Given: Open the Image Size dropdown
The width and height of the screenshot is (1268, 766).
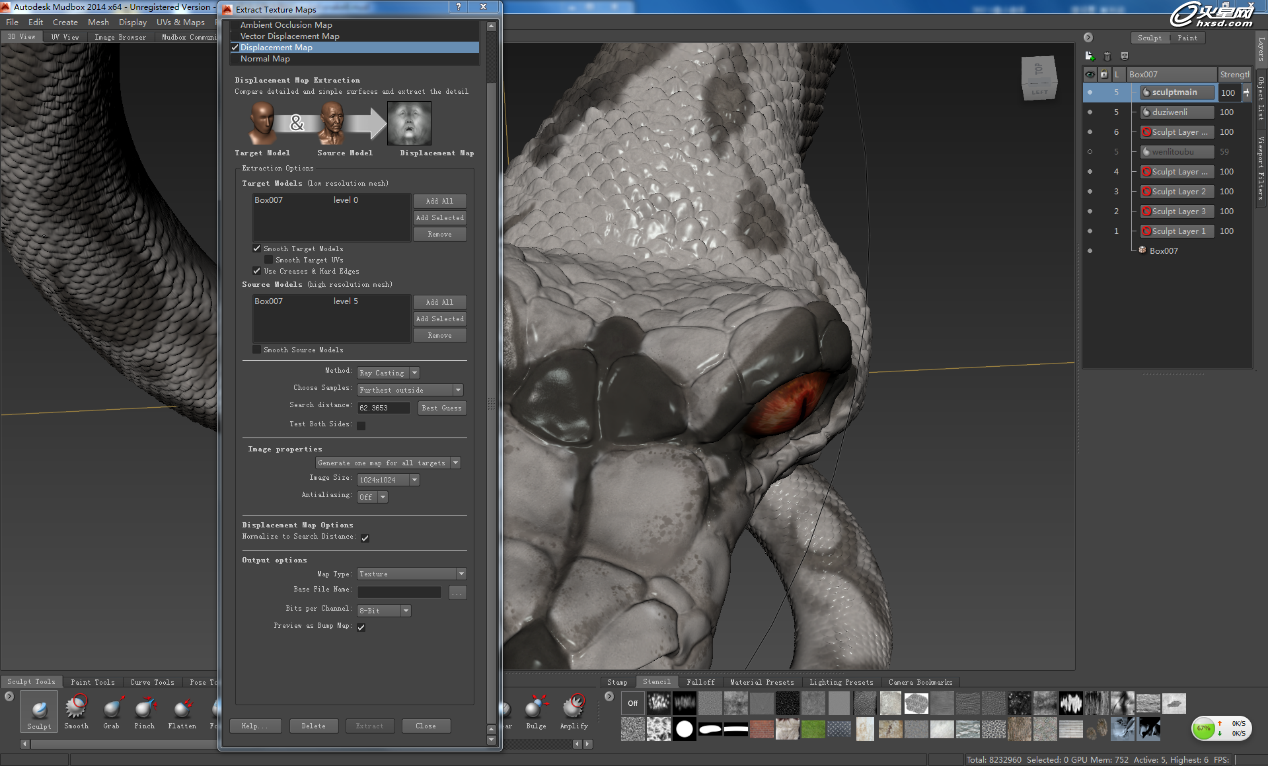Looking at the screenshot, I should click(x=388, y=480).
